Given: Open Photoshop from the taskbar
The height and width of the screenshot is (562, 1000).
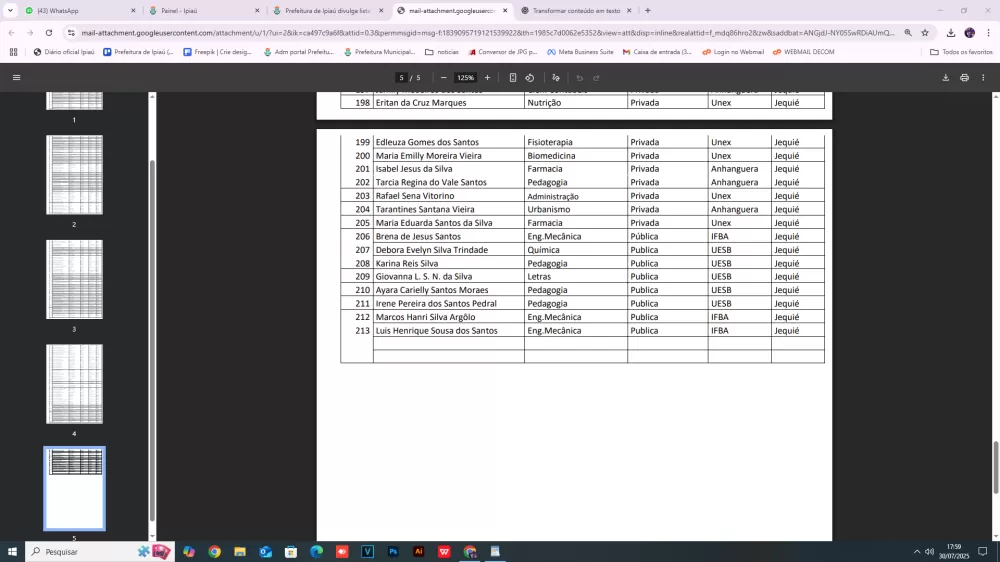Looking at the screenshot, I should click(x=393, y=551).
